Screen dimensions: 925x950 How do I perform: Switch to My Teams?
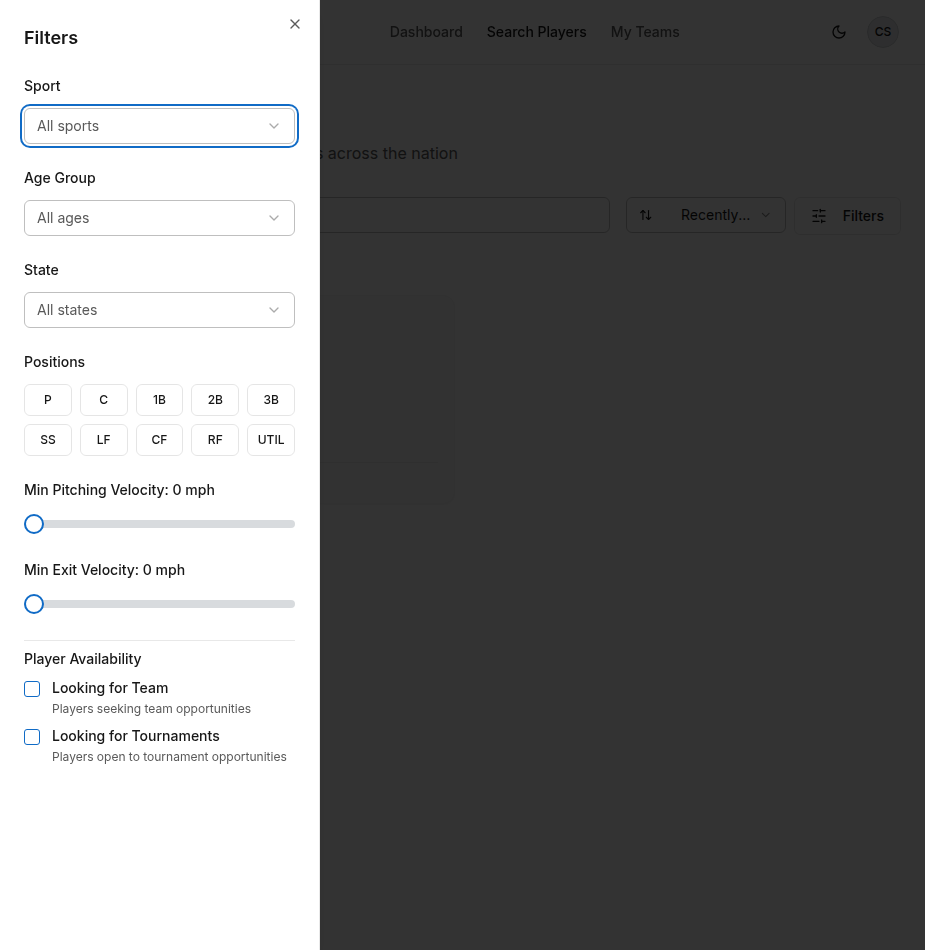pyautogui.click(x=644, y=32)
